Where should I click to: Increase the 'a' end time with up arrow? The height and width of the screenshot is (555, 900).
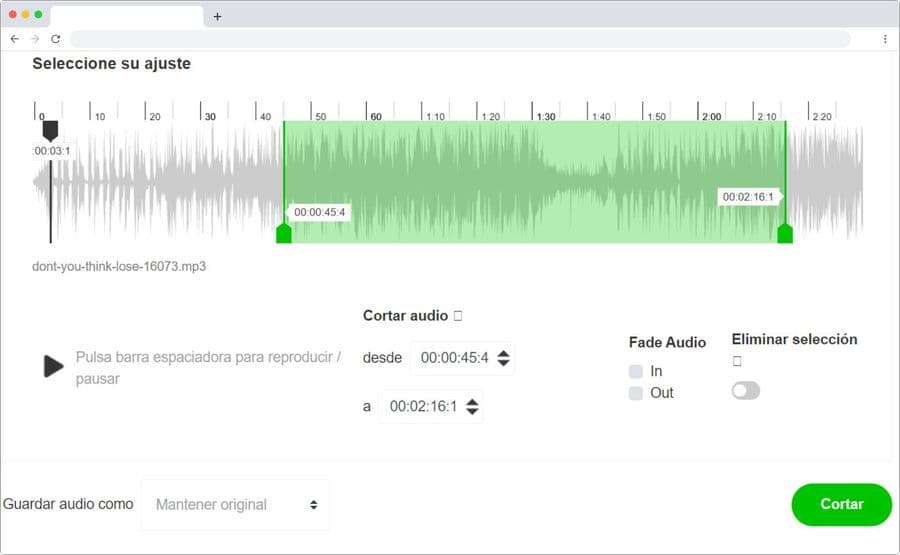pos(472,401)
